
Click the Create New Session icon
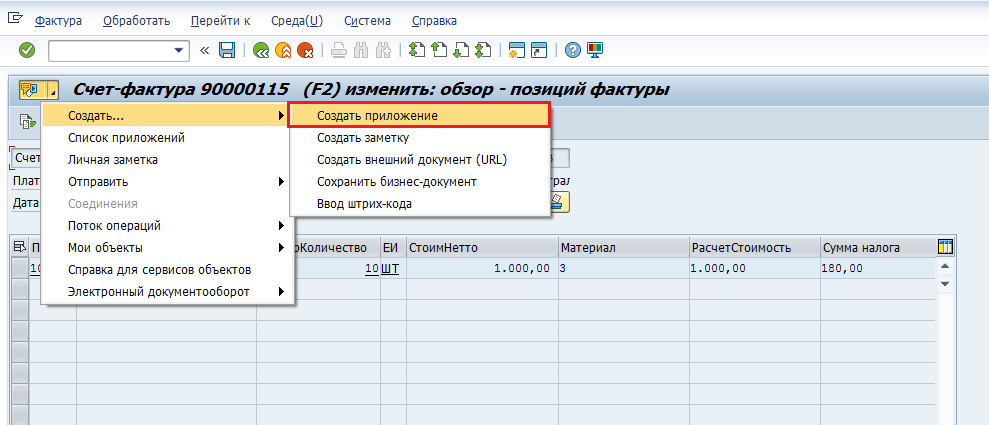[517, 50]
